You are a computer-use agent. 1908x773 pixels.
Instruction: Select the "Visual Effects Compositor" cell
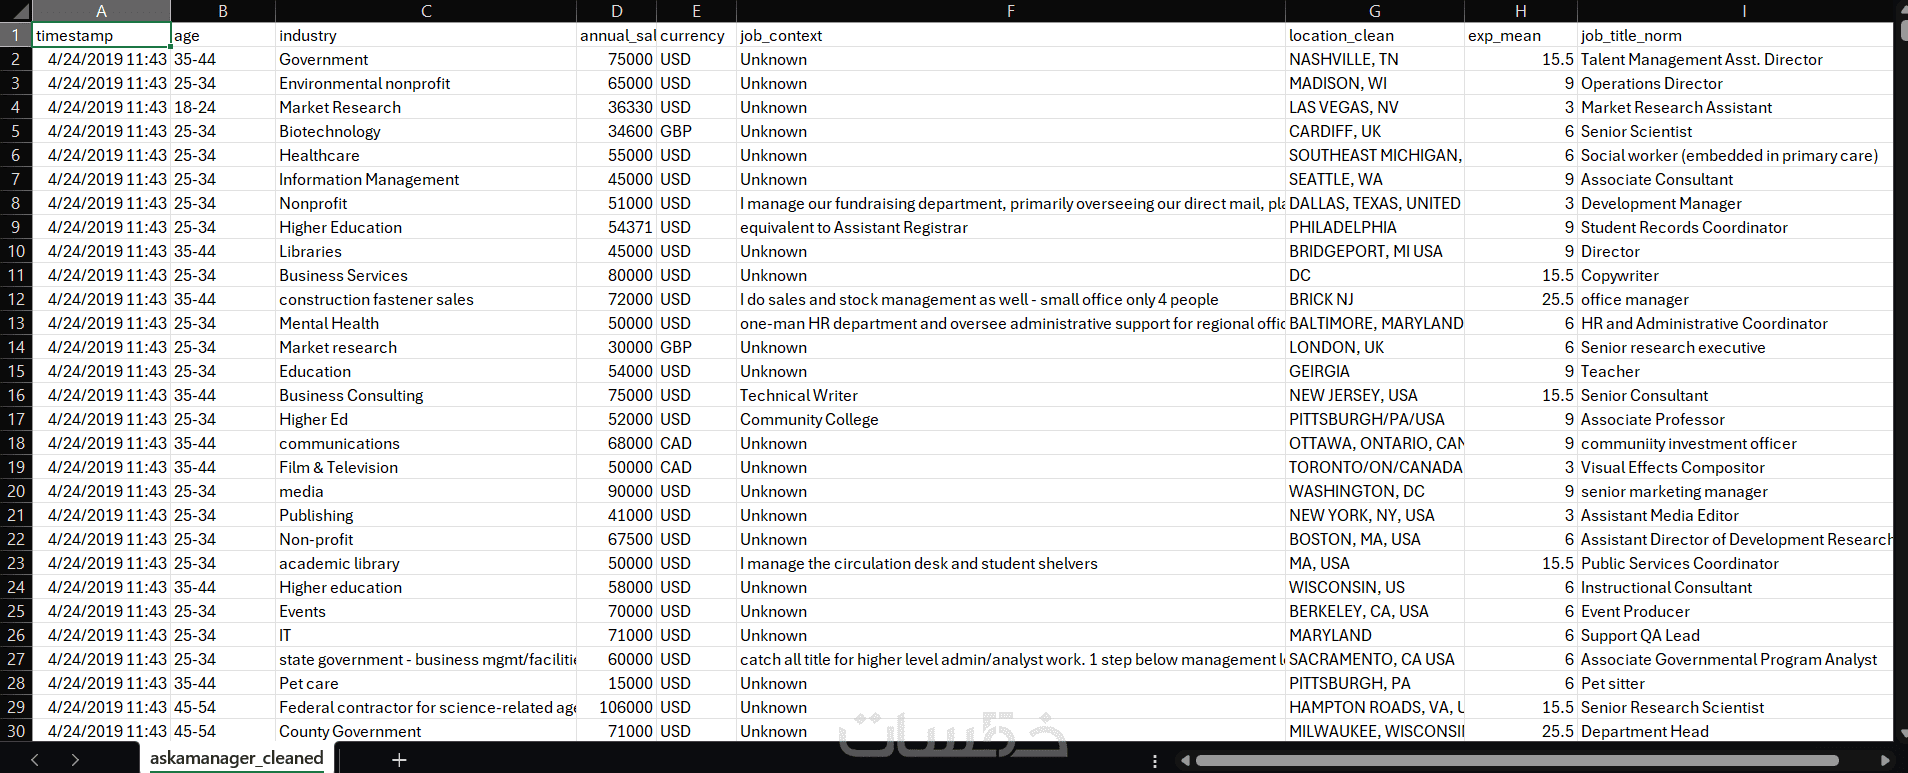click(1735, 467)
